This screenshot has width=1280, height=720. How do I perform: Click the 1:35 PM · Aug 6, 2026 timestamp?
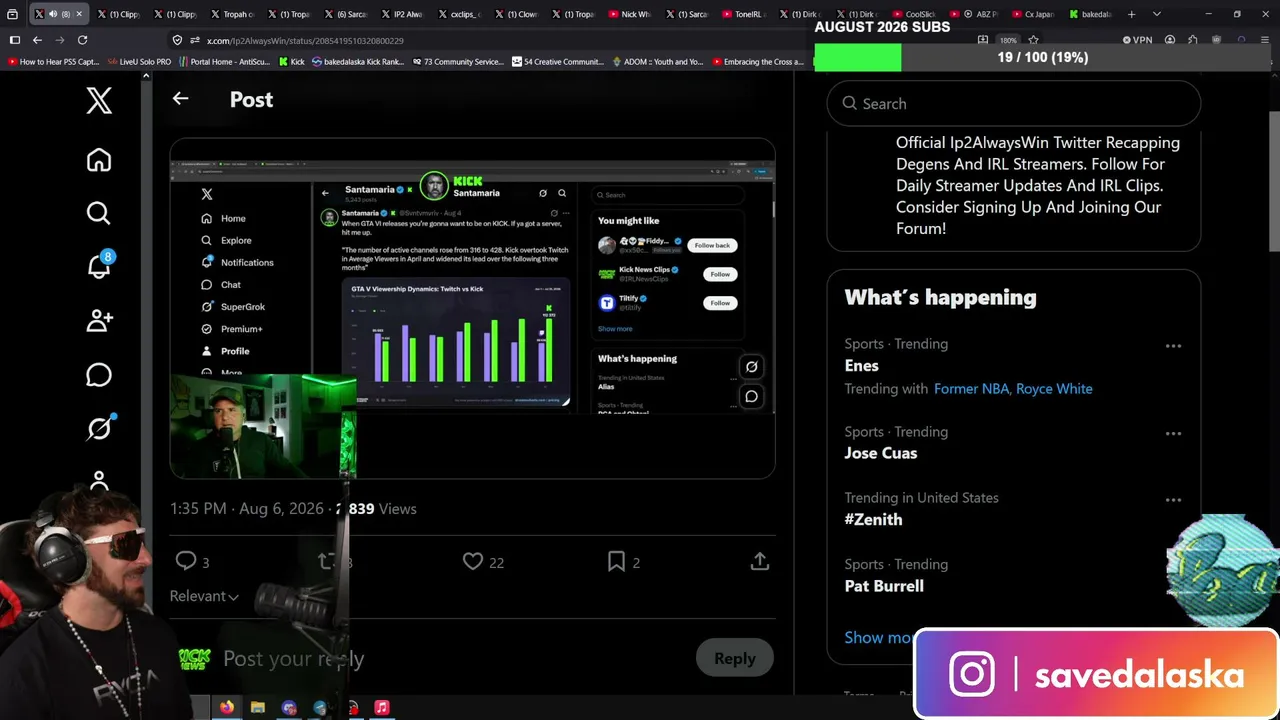tap(247, 508)
